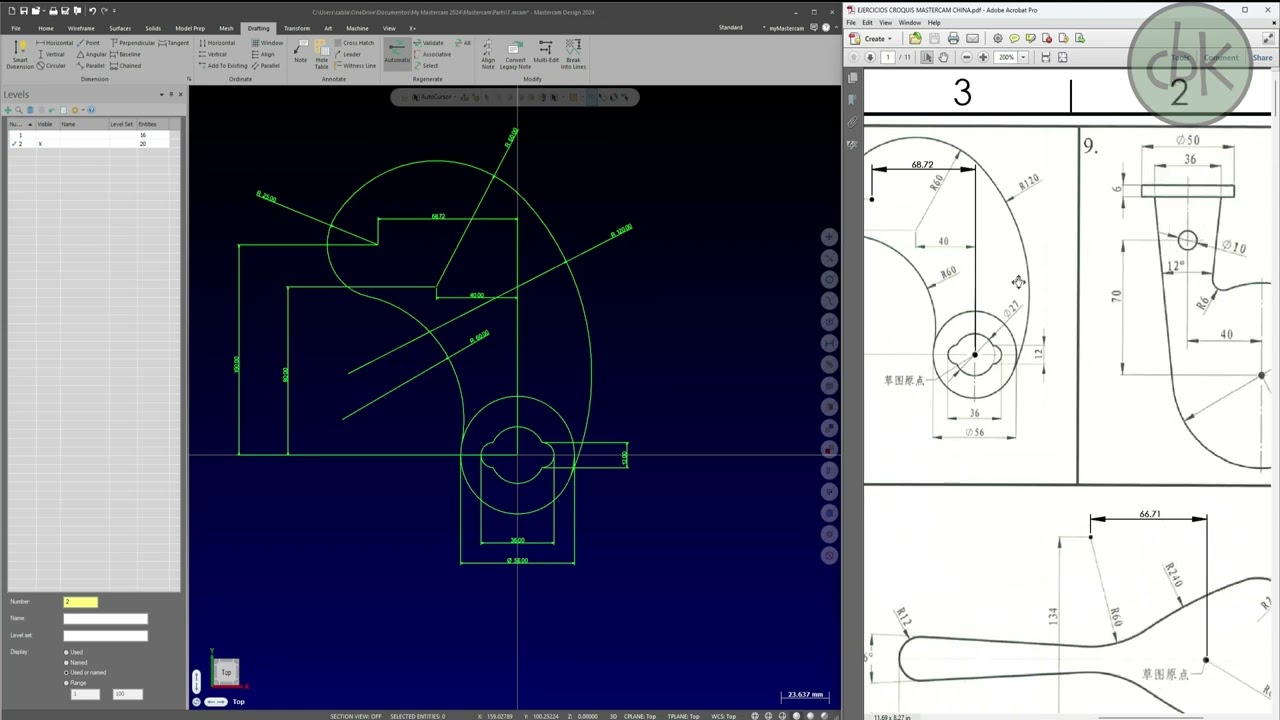Toggle Automatic regenerate
Image resolution: width=1280 pixels, height=720 pixels.
tap(397, 53)
